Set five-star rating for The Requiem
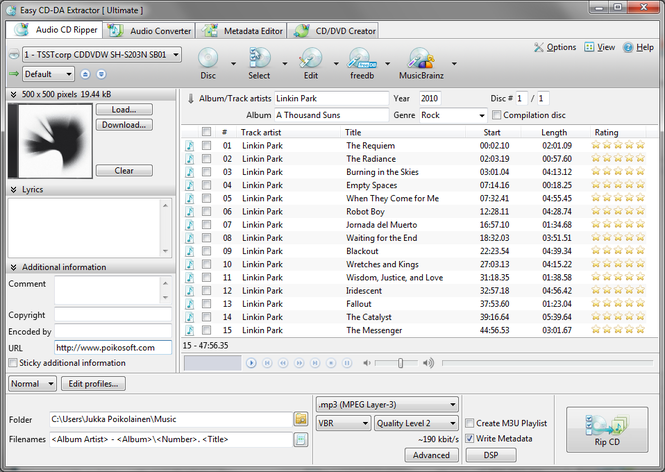The height and width of the screenshot is (472, 665). [640, 145]
